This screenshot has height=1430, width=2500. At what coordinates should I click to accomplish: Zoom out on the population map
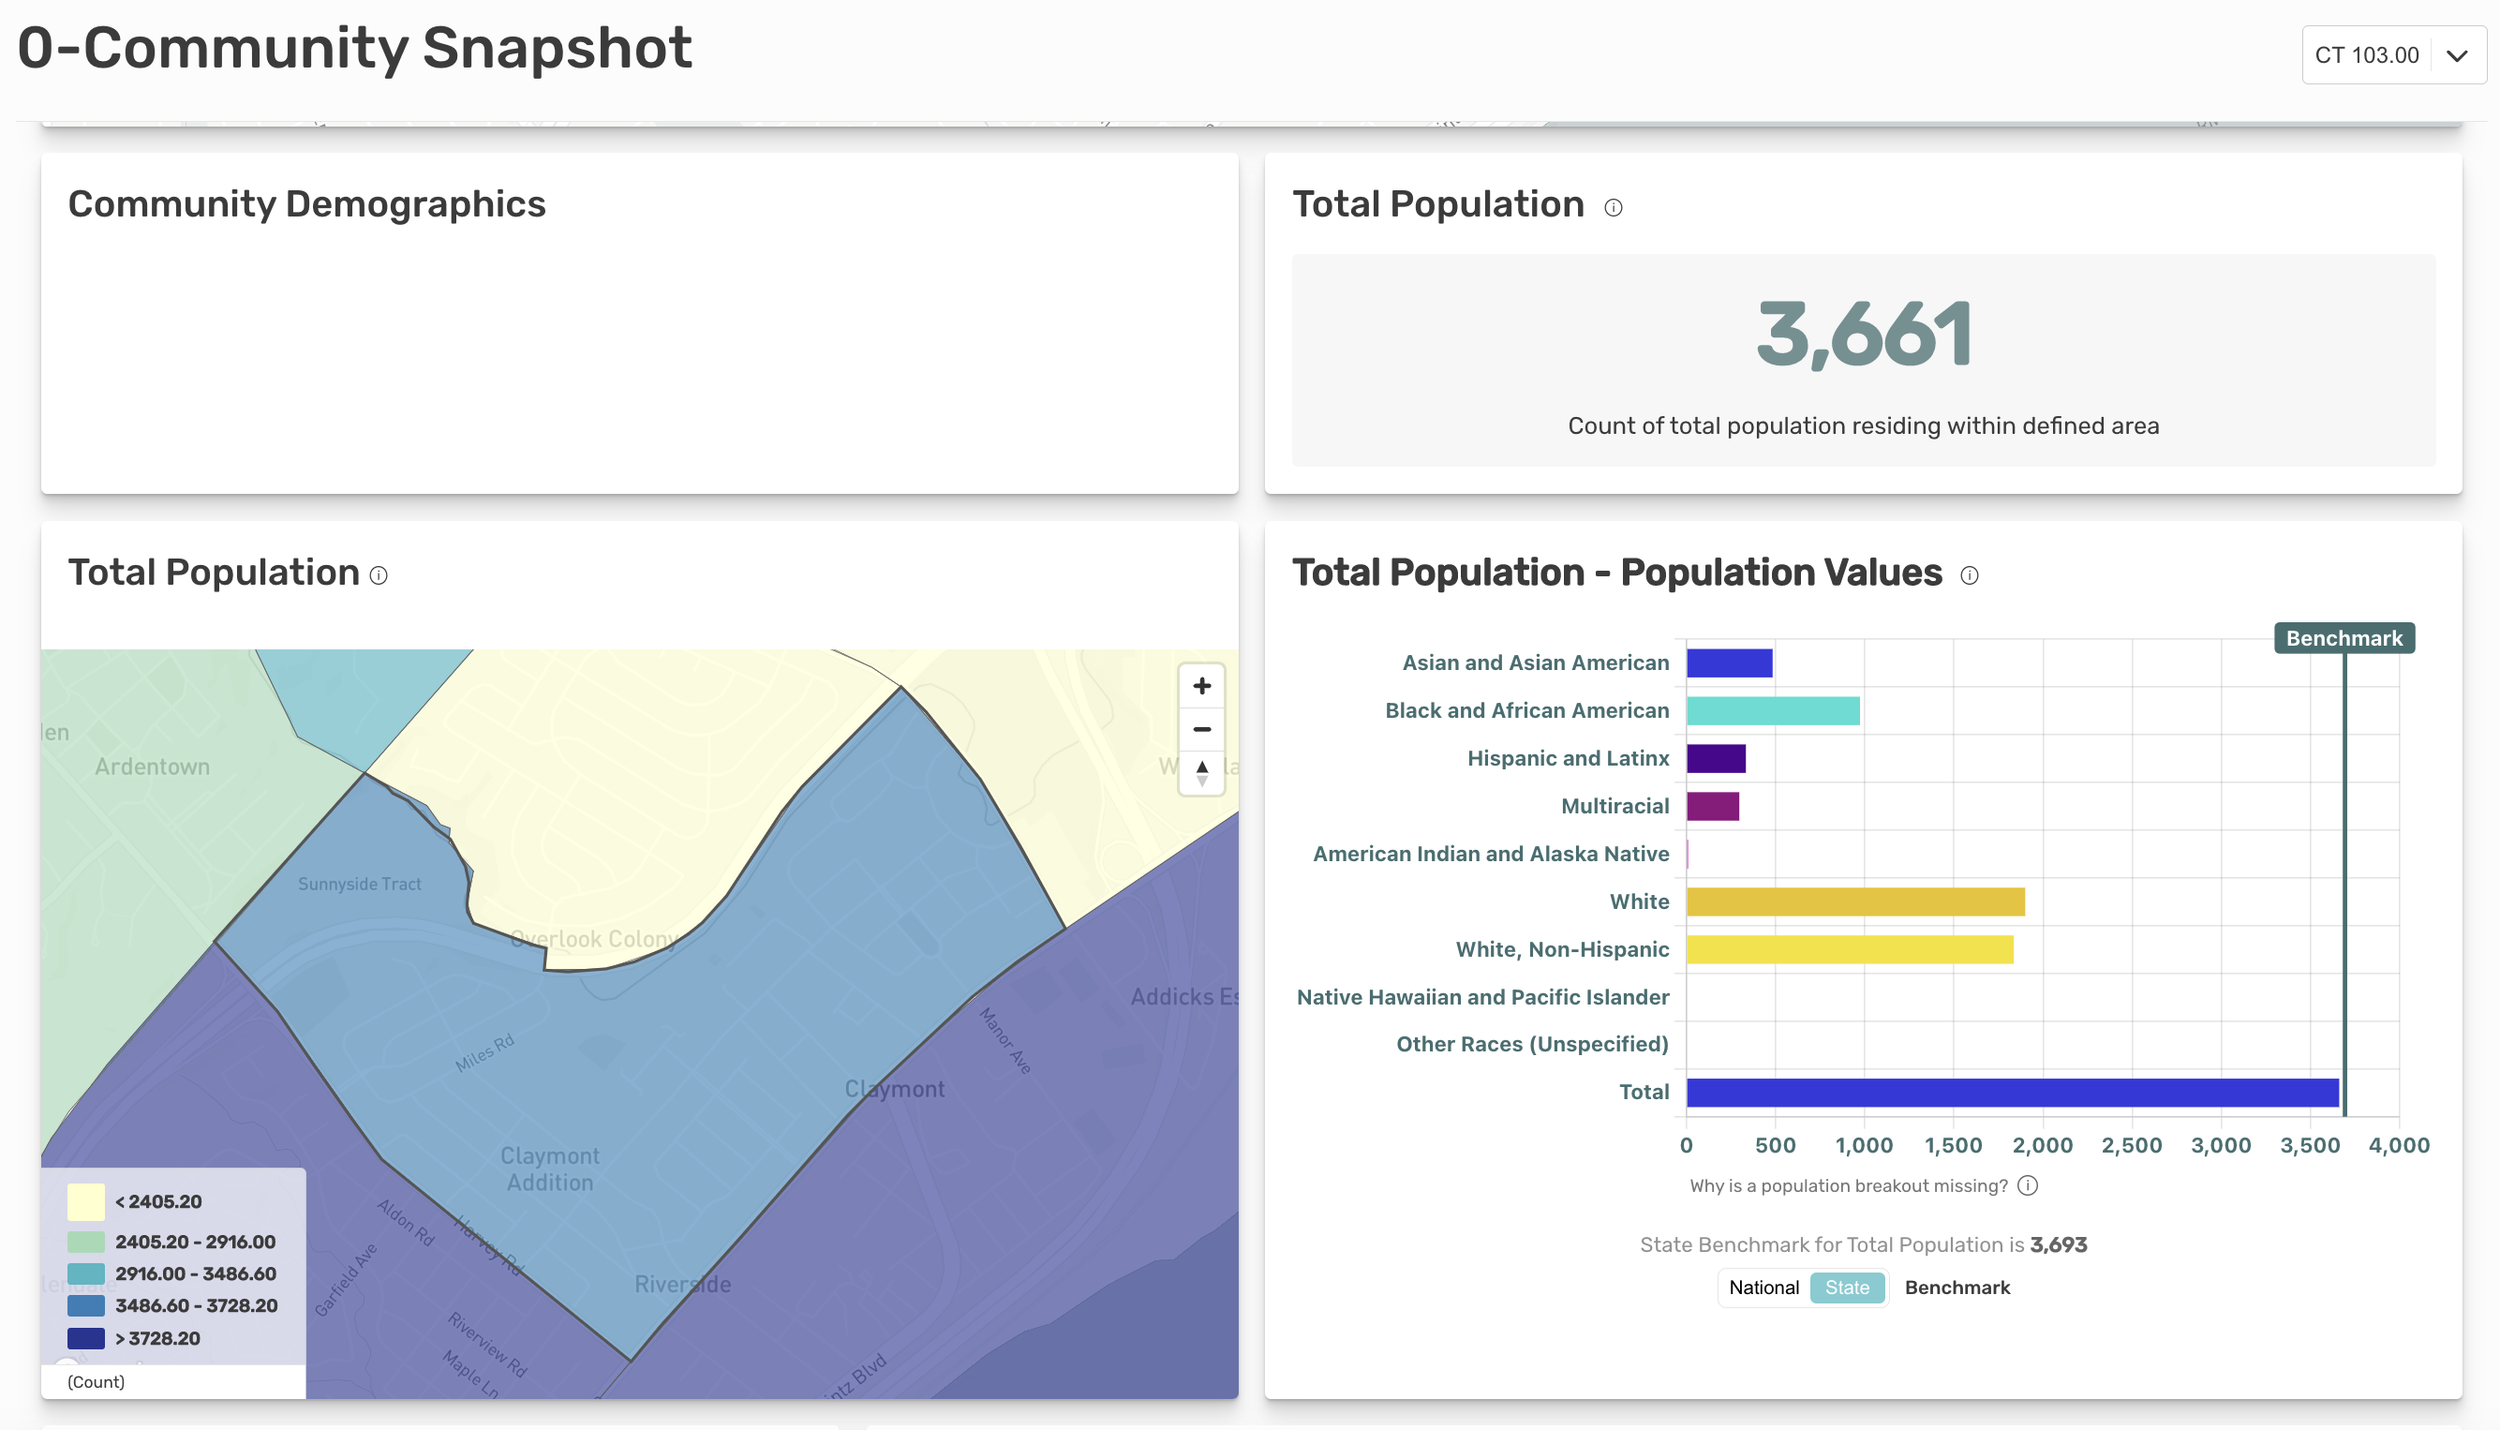click(x=1201, y=729)
